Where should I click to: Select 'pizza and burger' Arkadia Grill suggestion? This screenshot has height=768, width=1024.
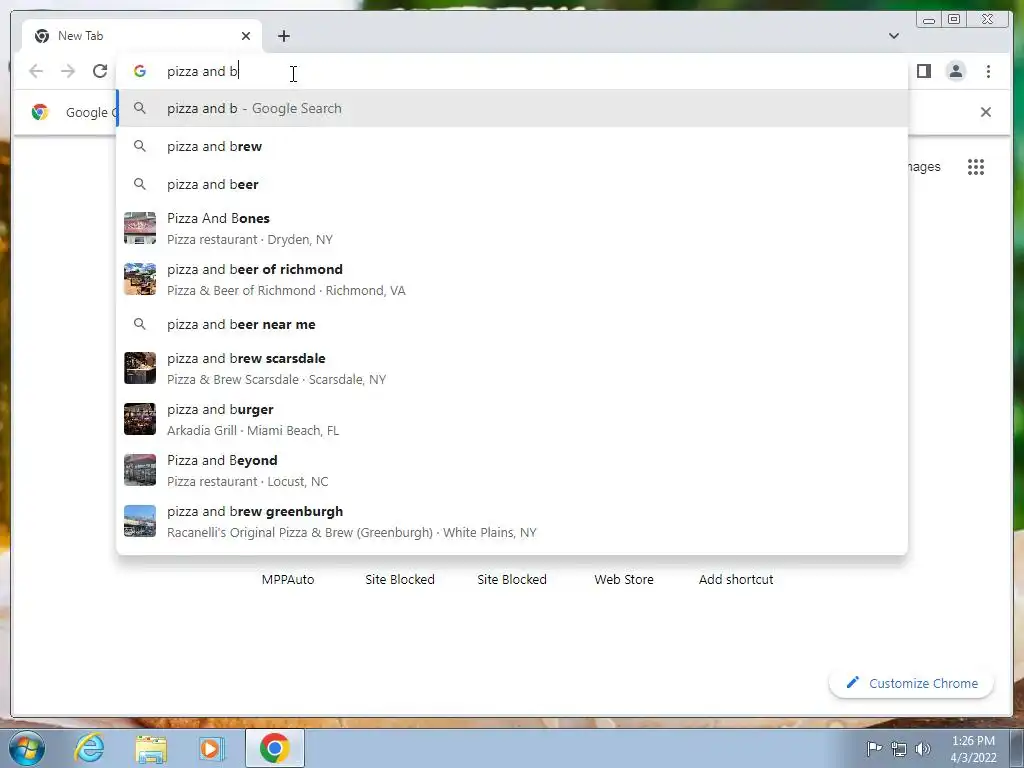pyautogui.click(x=512, y=419)
